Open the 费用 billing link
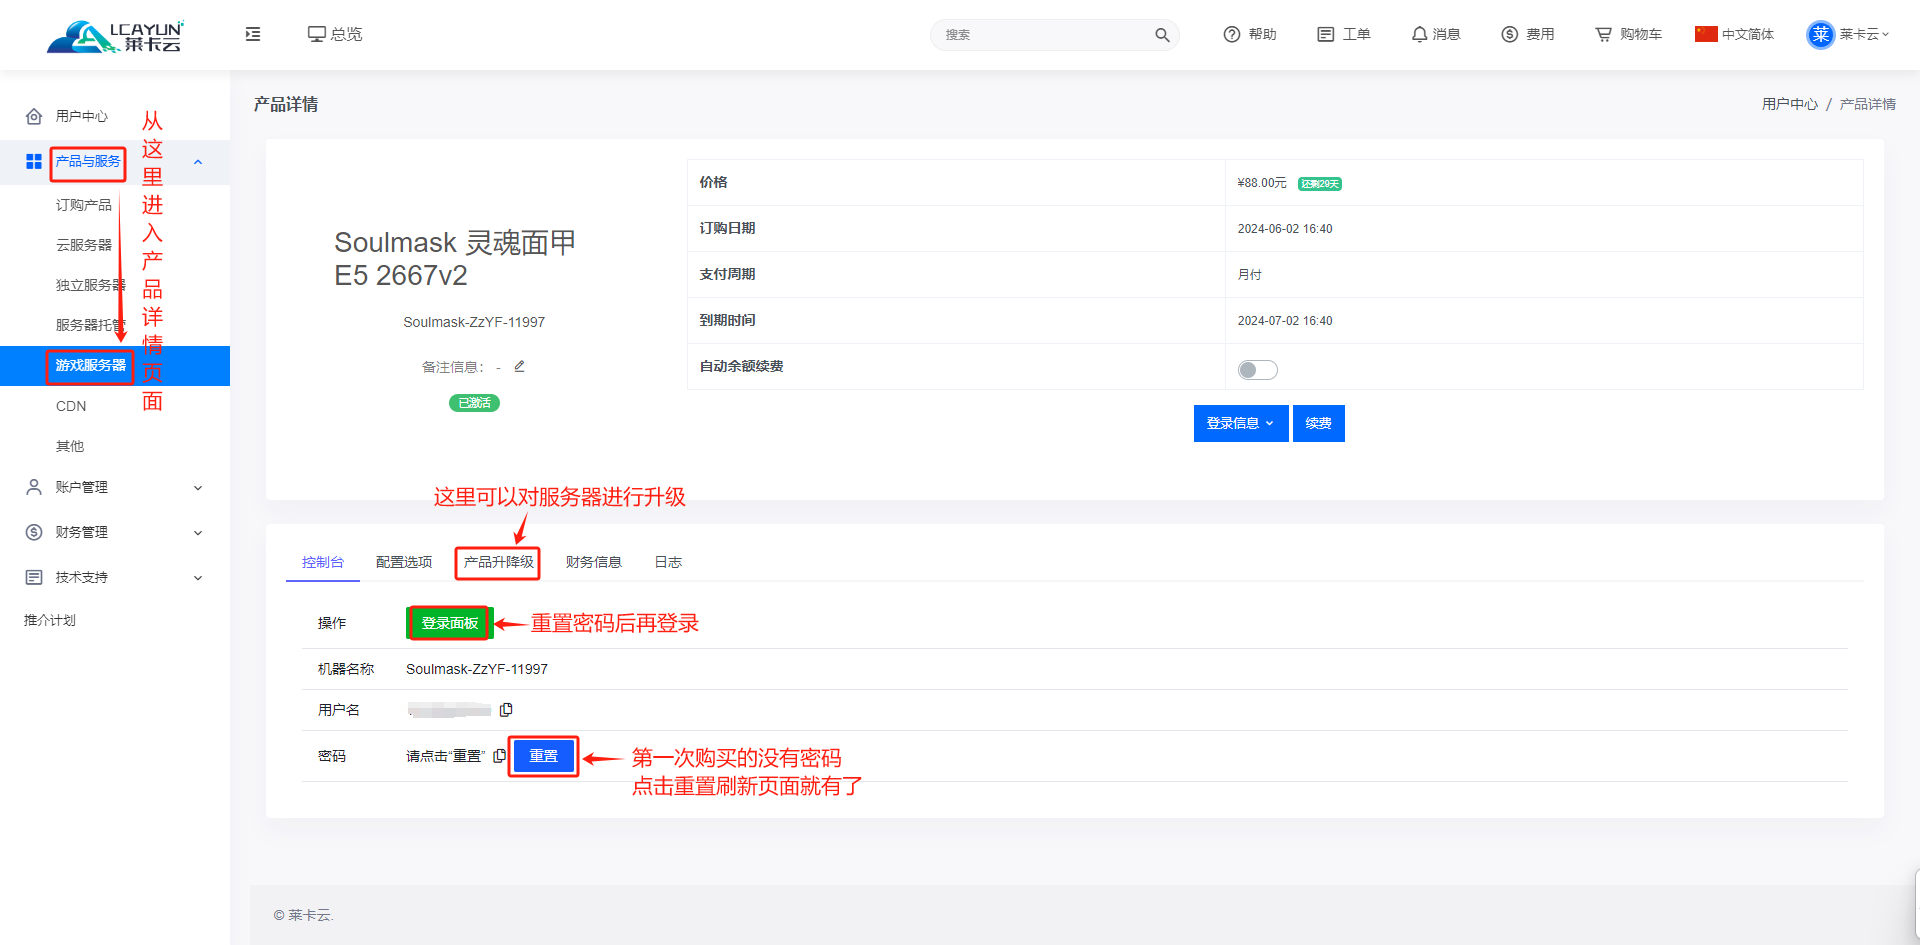This screenshot has width=1920, height=945. (x=1528, y=34)
